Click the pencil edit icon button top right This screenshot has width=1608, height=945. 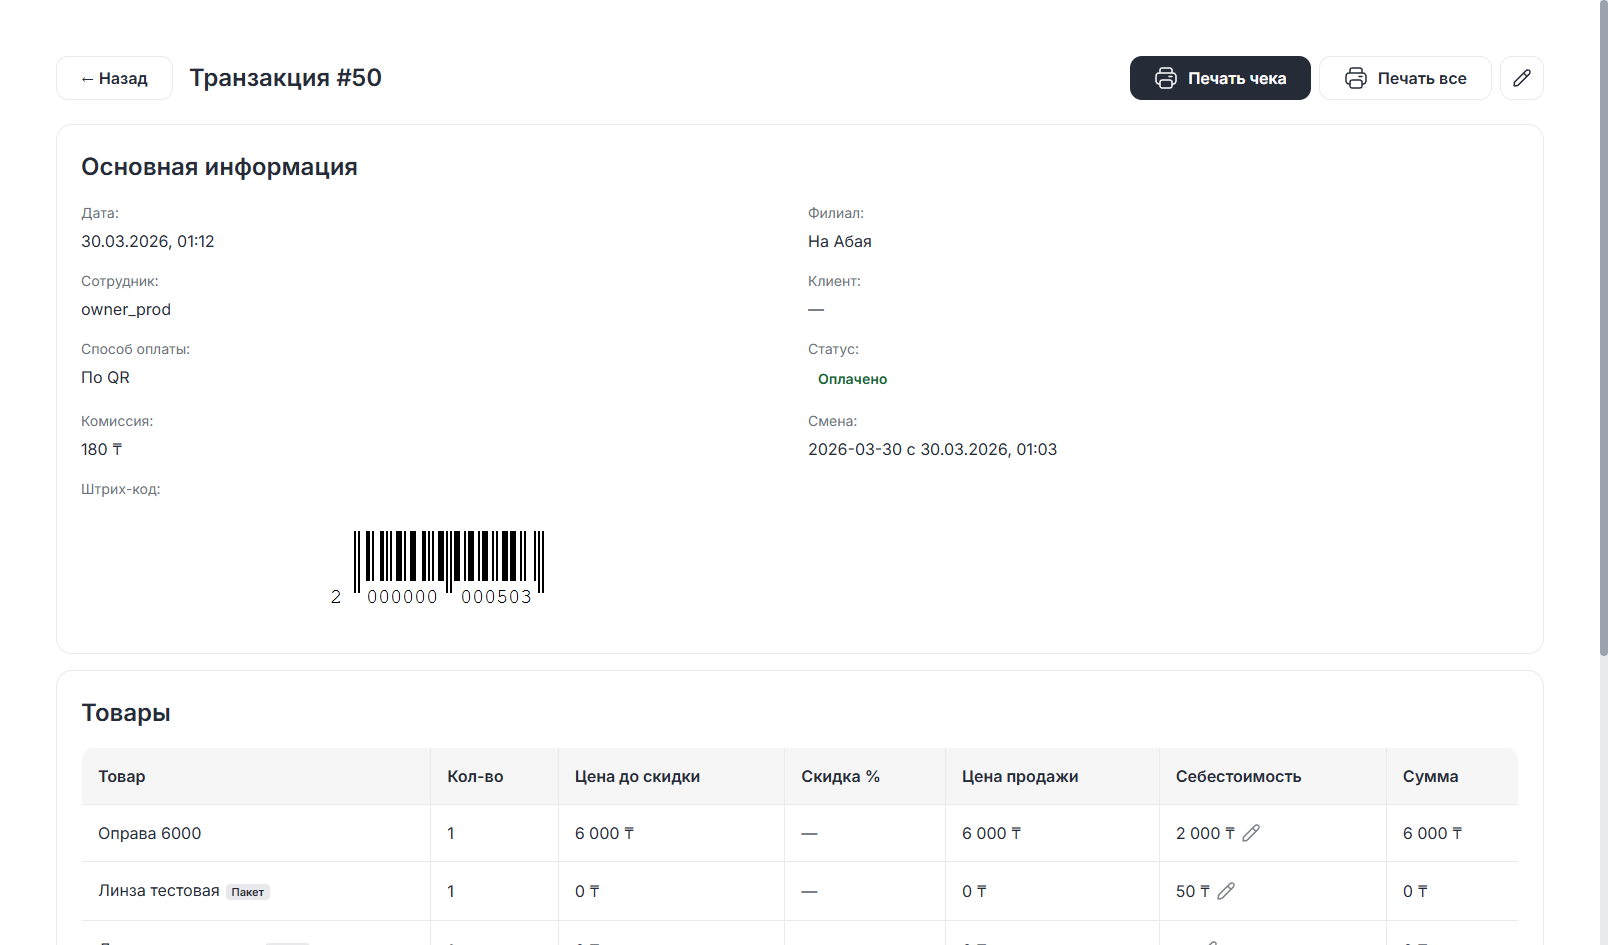point(1521,78)
